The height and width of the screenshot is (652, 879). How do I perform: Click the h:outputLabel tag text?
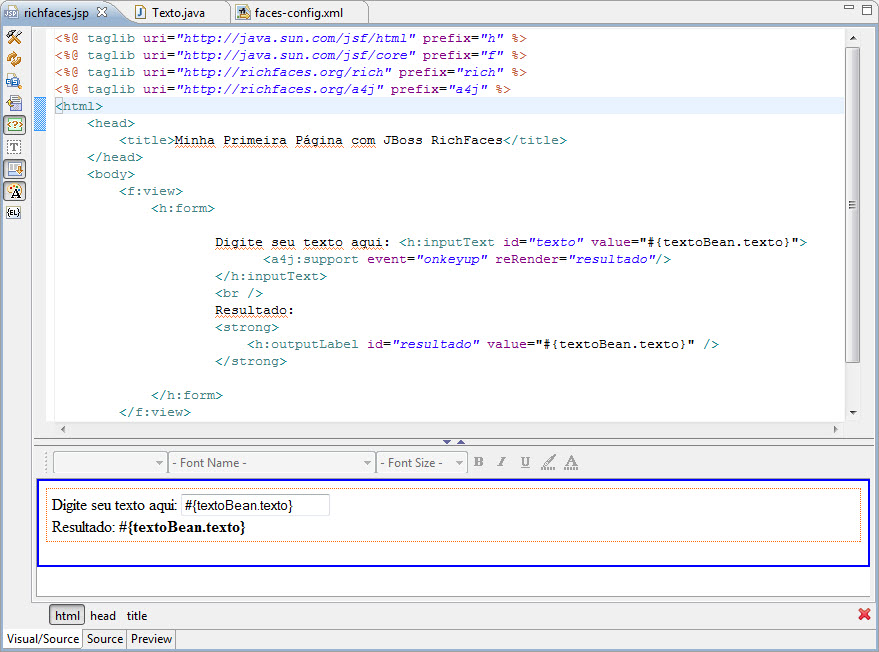coord(483,344)
